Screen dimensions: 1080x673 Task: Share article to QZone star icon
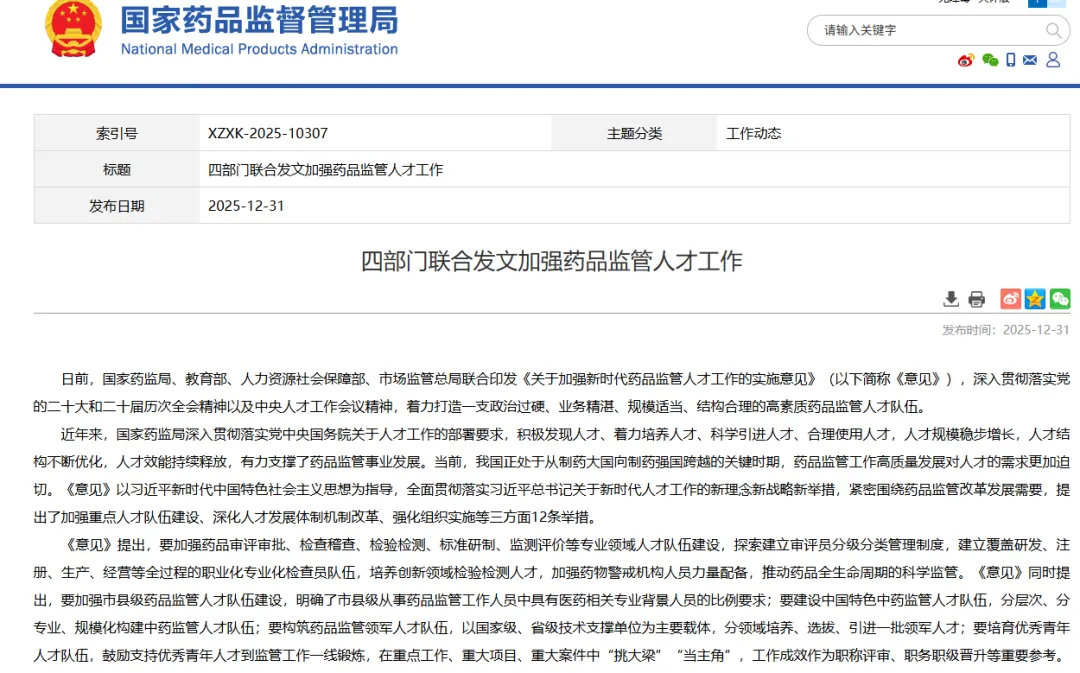click(1035, 298)
